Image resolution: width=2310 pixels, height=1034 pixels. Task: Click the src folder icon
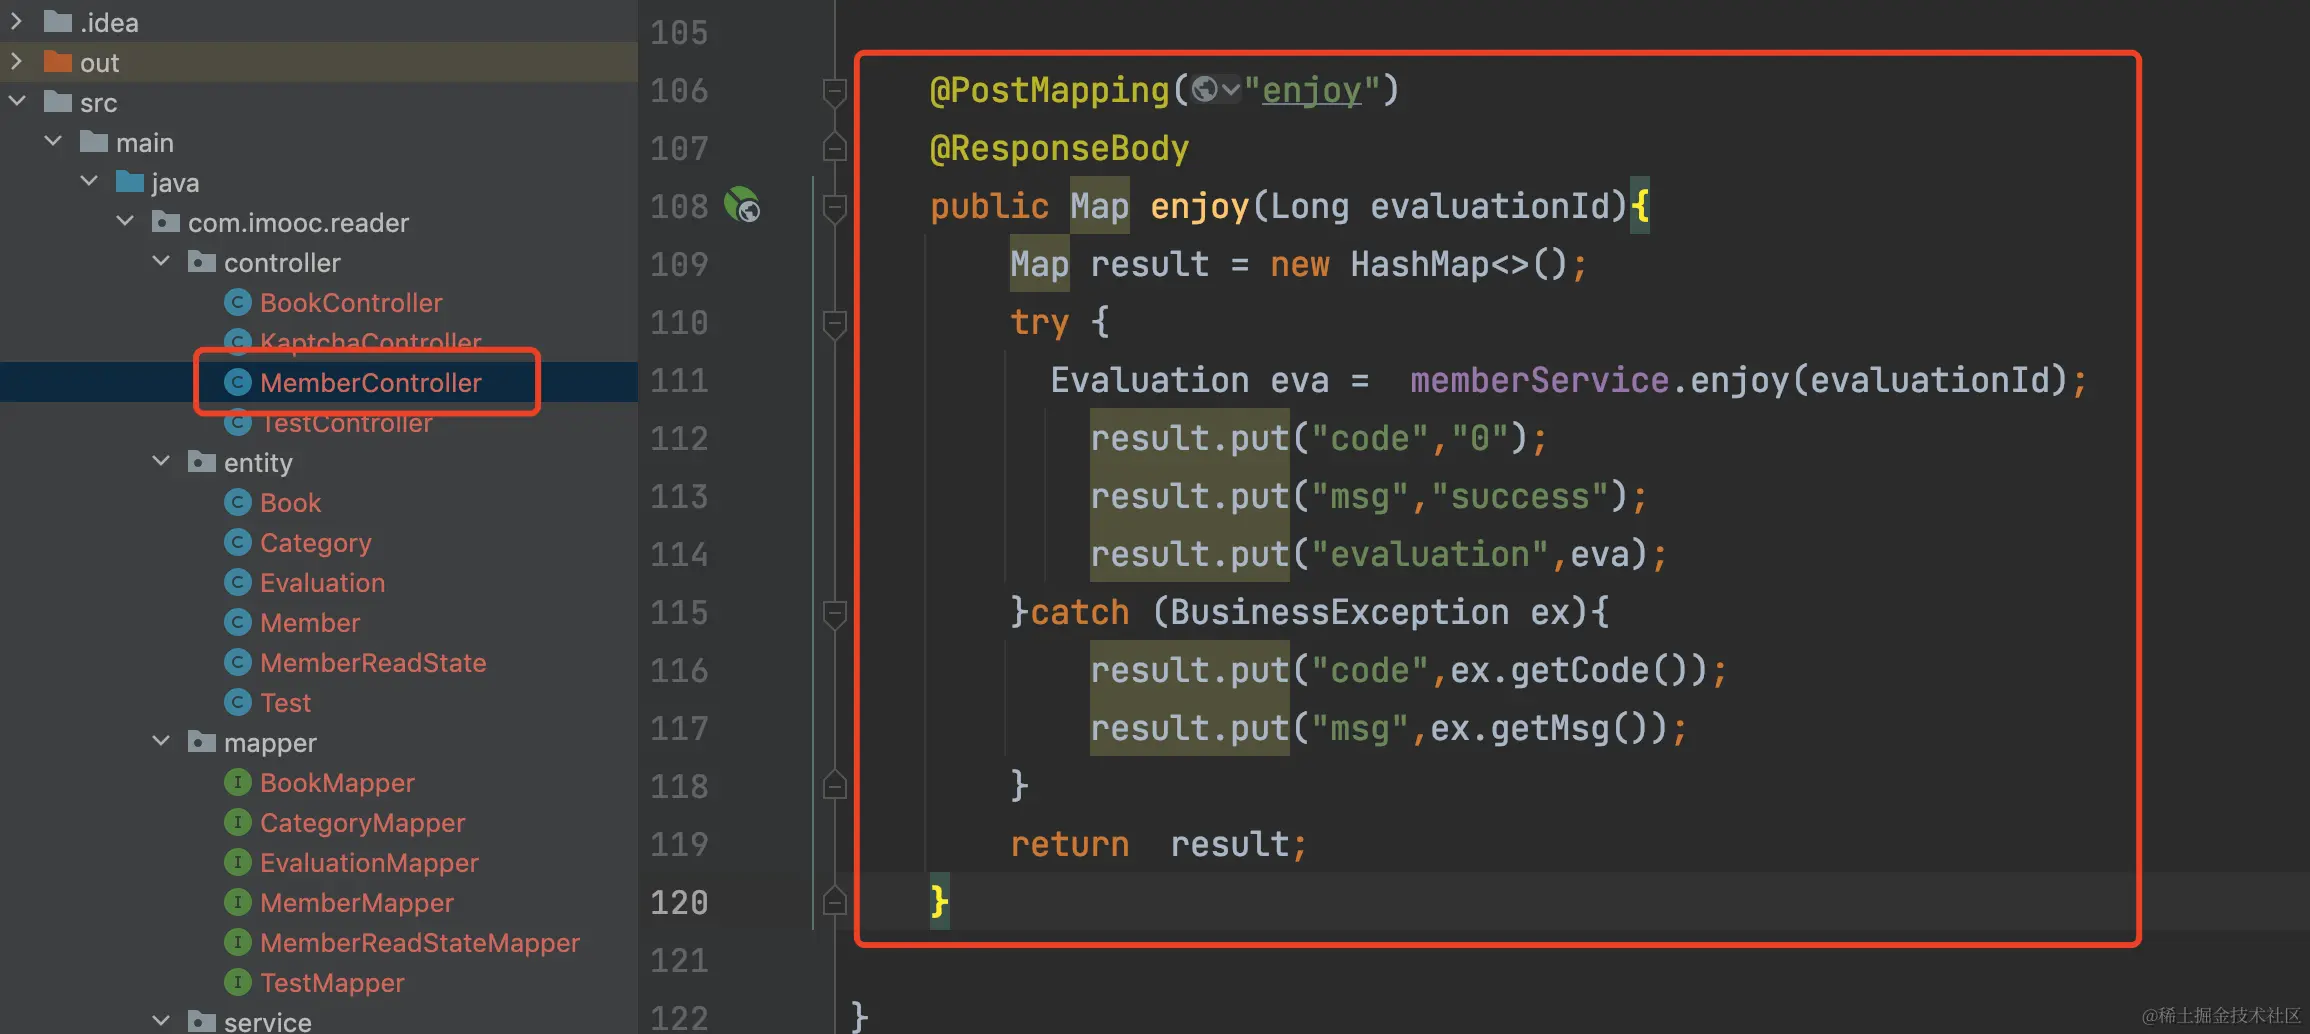coord(58,102)
